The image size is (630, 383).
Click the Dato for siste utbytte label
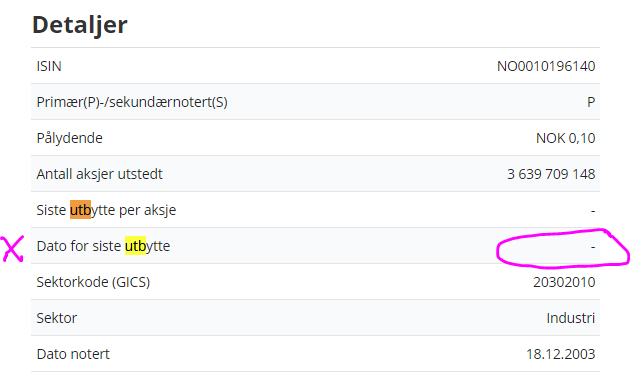point(103,246)
